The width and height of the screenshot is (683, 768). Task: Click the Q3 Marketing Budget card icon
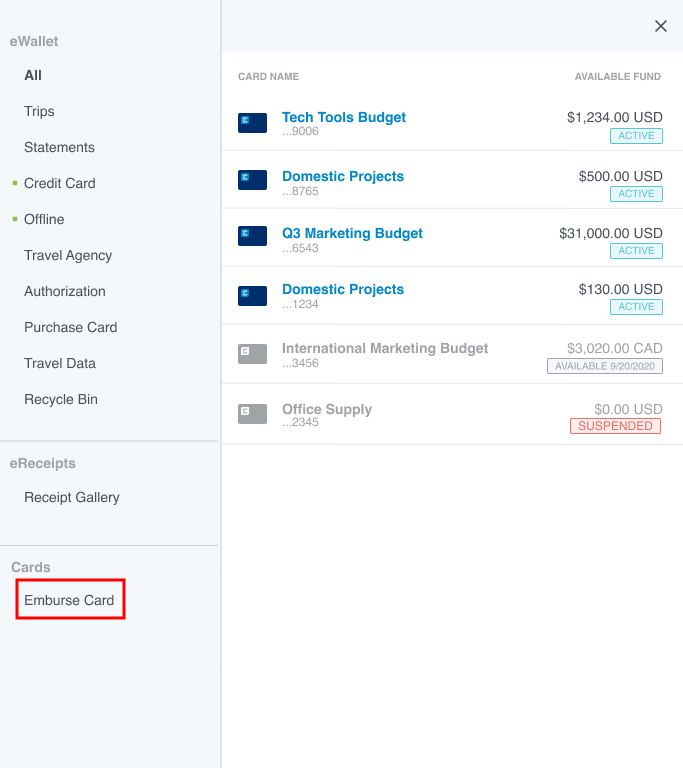point(252,236)
